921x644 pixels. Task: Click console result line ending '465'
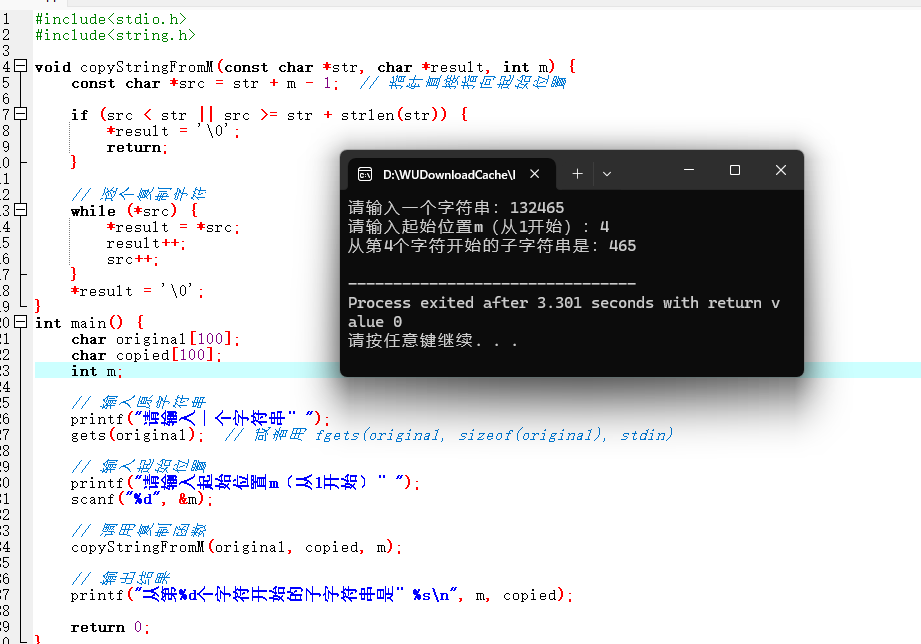tap(492, 246)
